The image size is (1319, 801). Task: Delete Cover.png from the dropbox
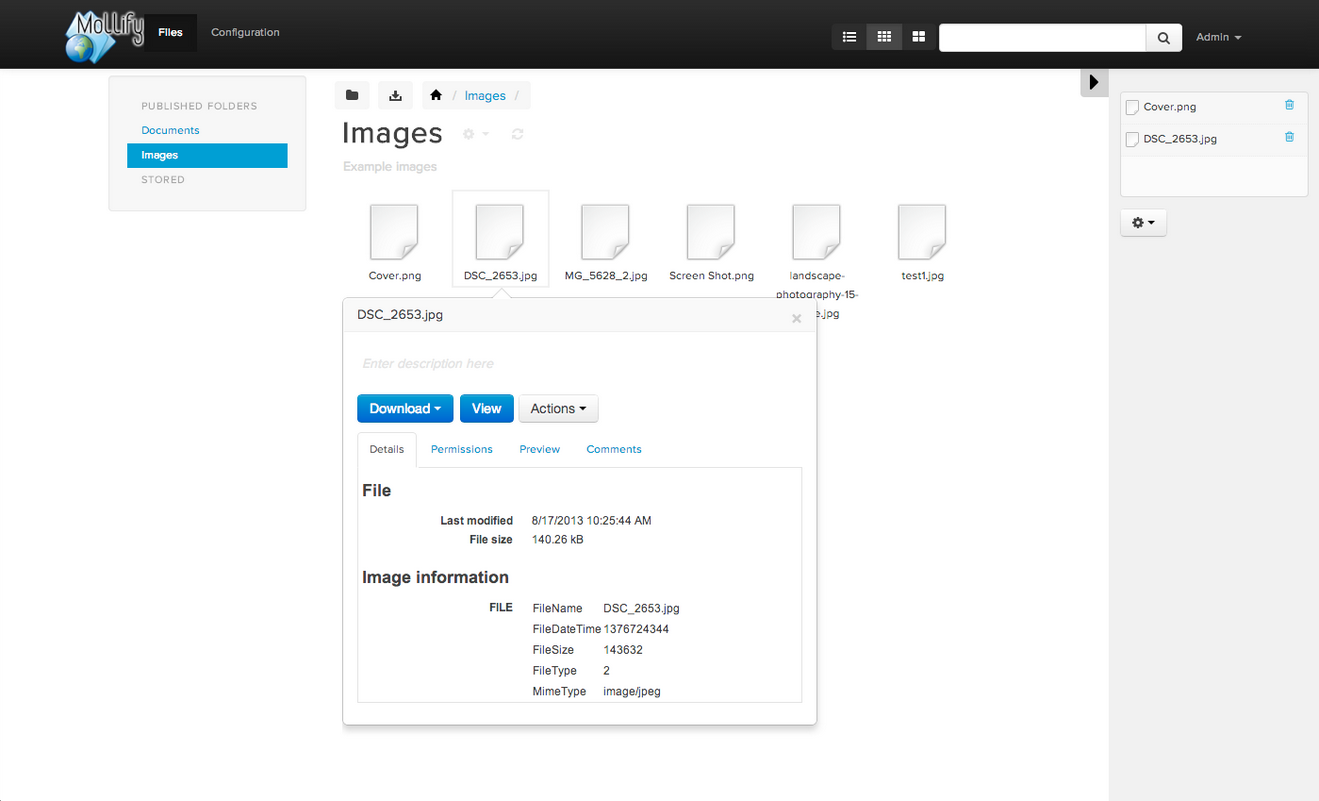pyautogui.click(x=1289, y=105)
